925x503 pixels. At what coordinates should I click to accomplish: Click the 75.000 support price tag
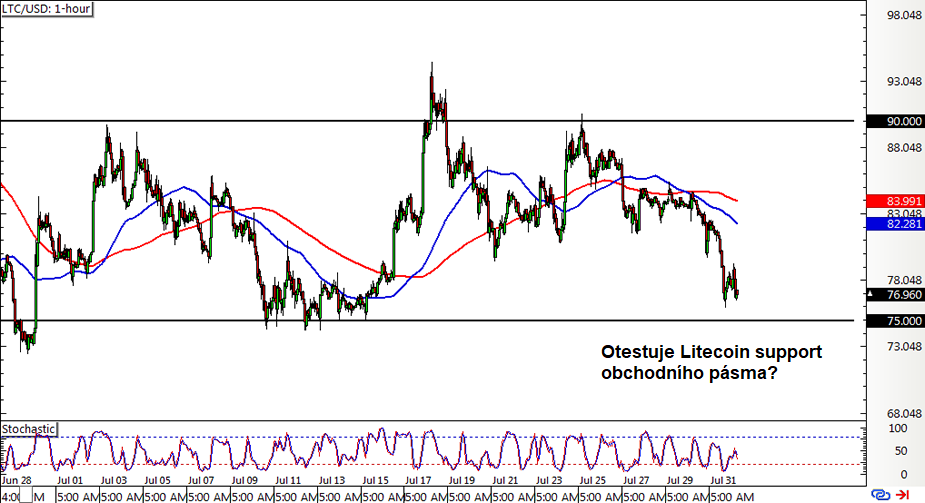896,321
